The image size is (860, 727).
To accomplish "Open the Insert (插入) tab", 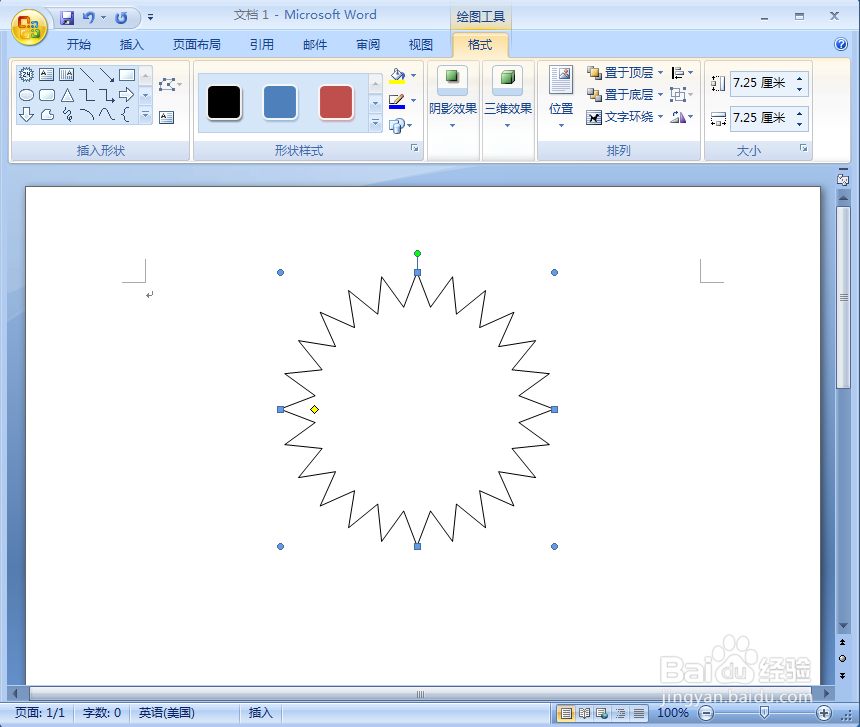I will (132, 44).
